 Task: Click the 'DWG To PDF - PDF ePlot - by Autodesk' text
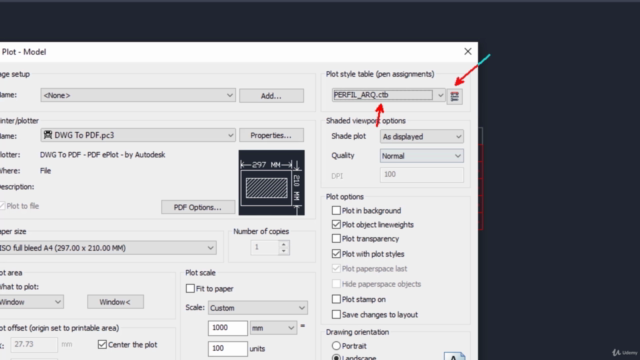102,155
